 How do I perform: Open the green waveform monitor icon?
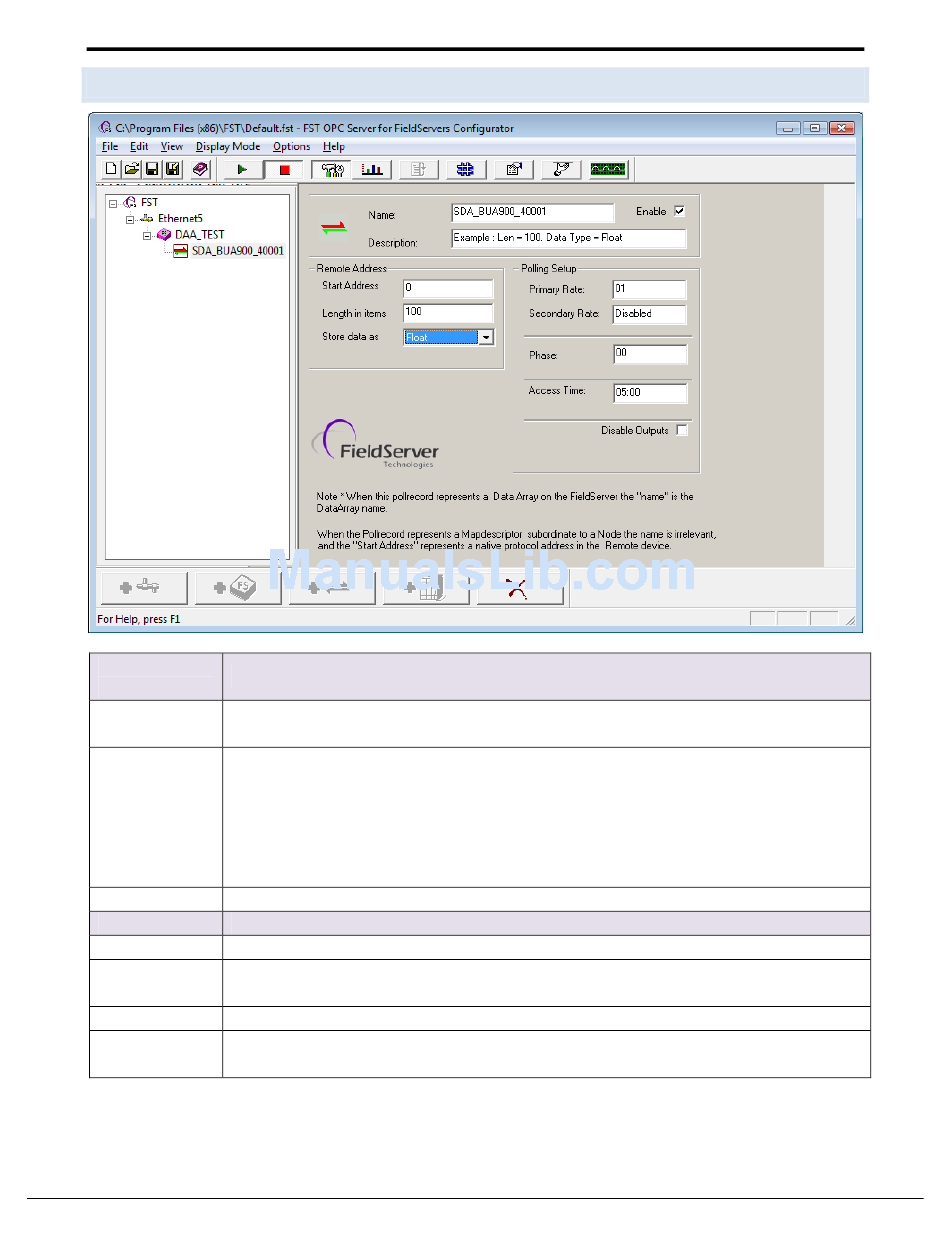pos(608,169)
